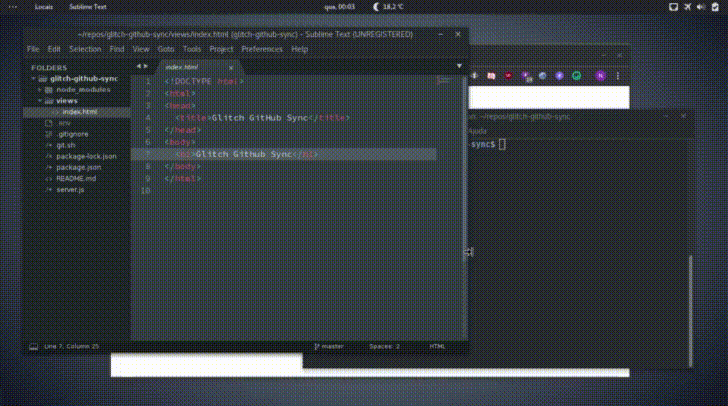Screen dimensions: 728x406
Task: Select the views folder name
Action: coord(66,101)
